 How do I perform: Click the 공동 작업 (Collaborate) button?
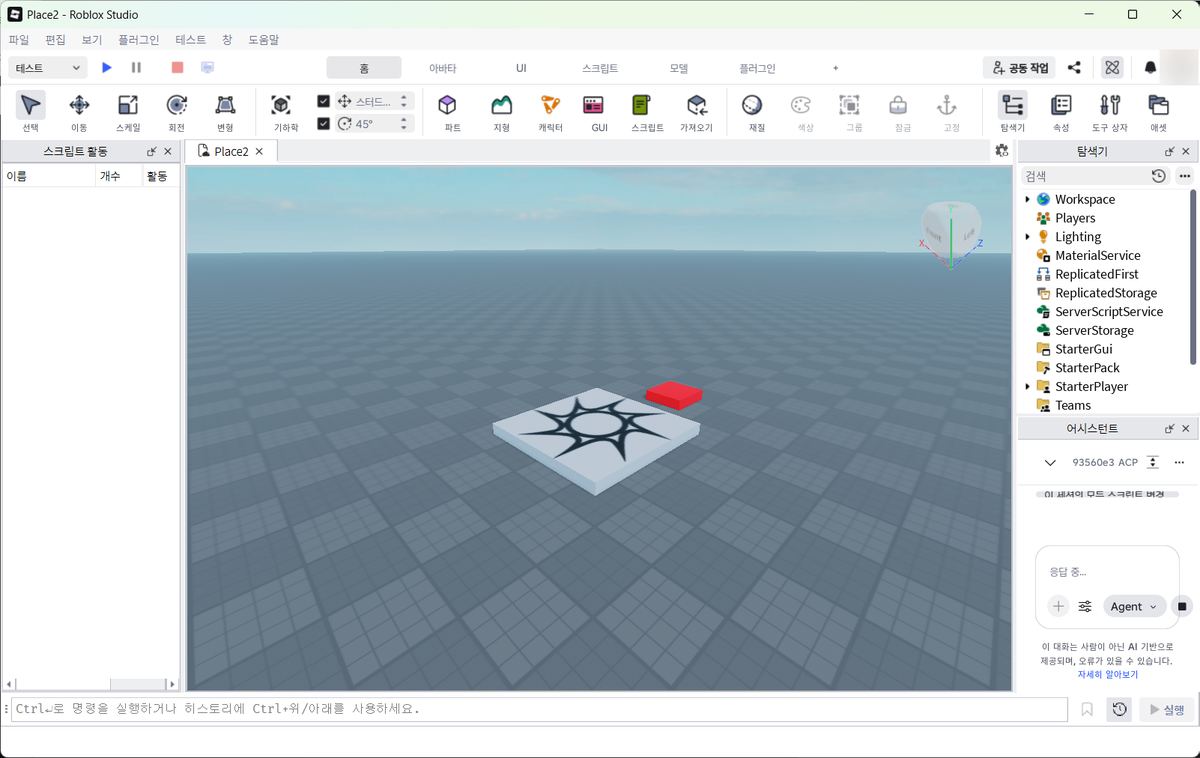[1020, 68]
